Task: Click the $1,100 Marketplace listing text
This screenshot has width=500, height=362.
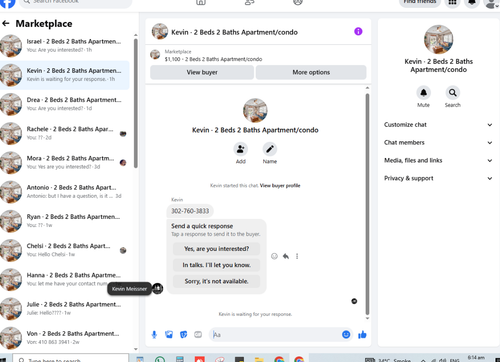Action: [x=213, y=59]
